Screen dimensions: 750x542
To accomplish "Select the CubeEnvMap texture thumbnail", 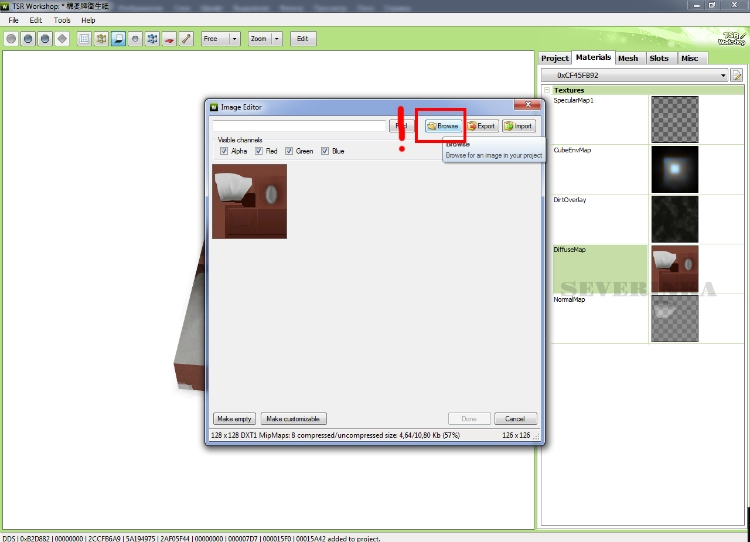I will coord(674,169).
